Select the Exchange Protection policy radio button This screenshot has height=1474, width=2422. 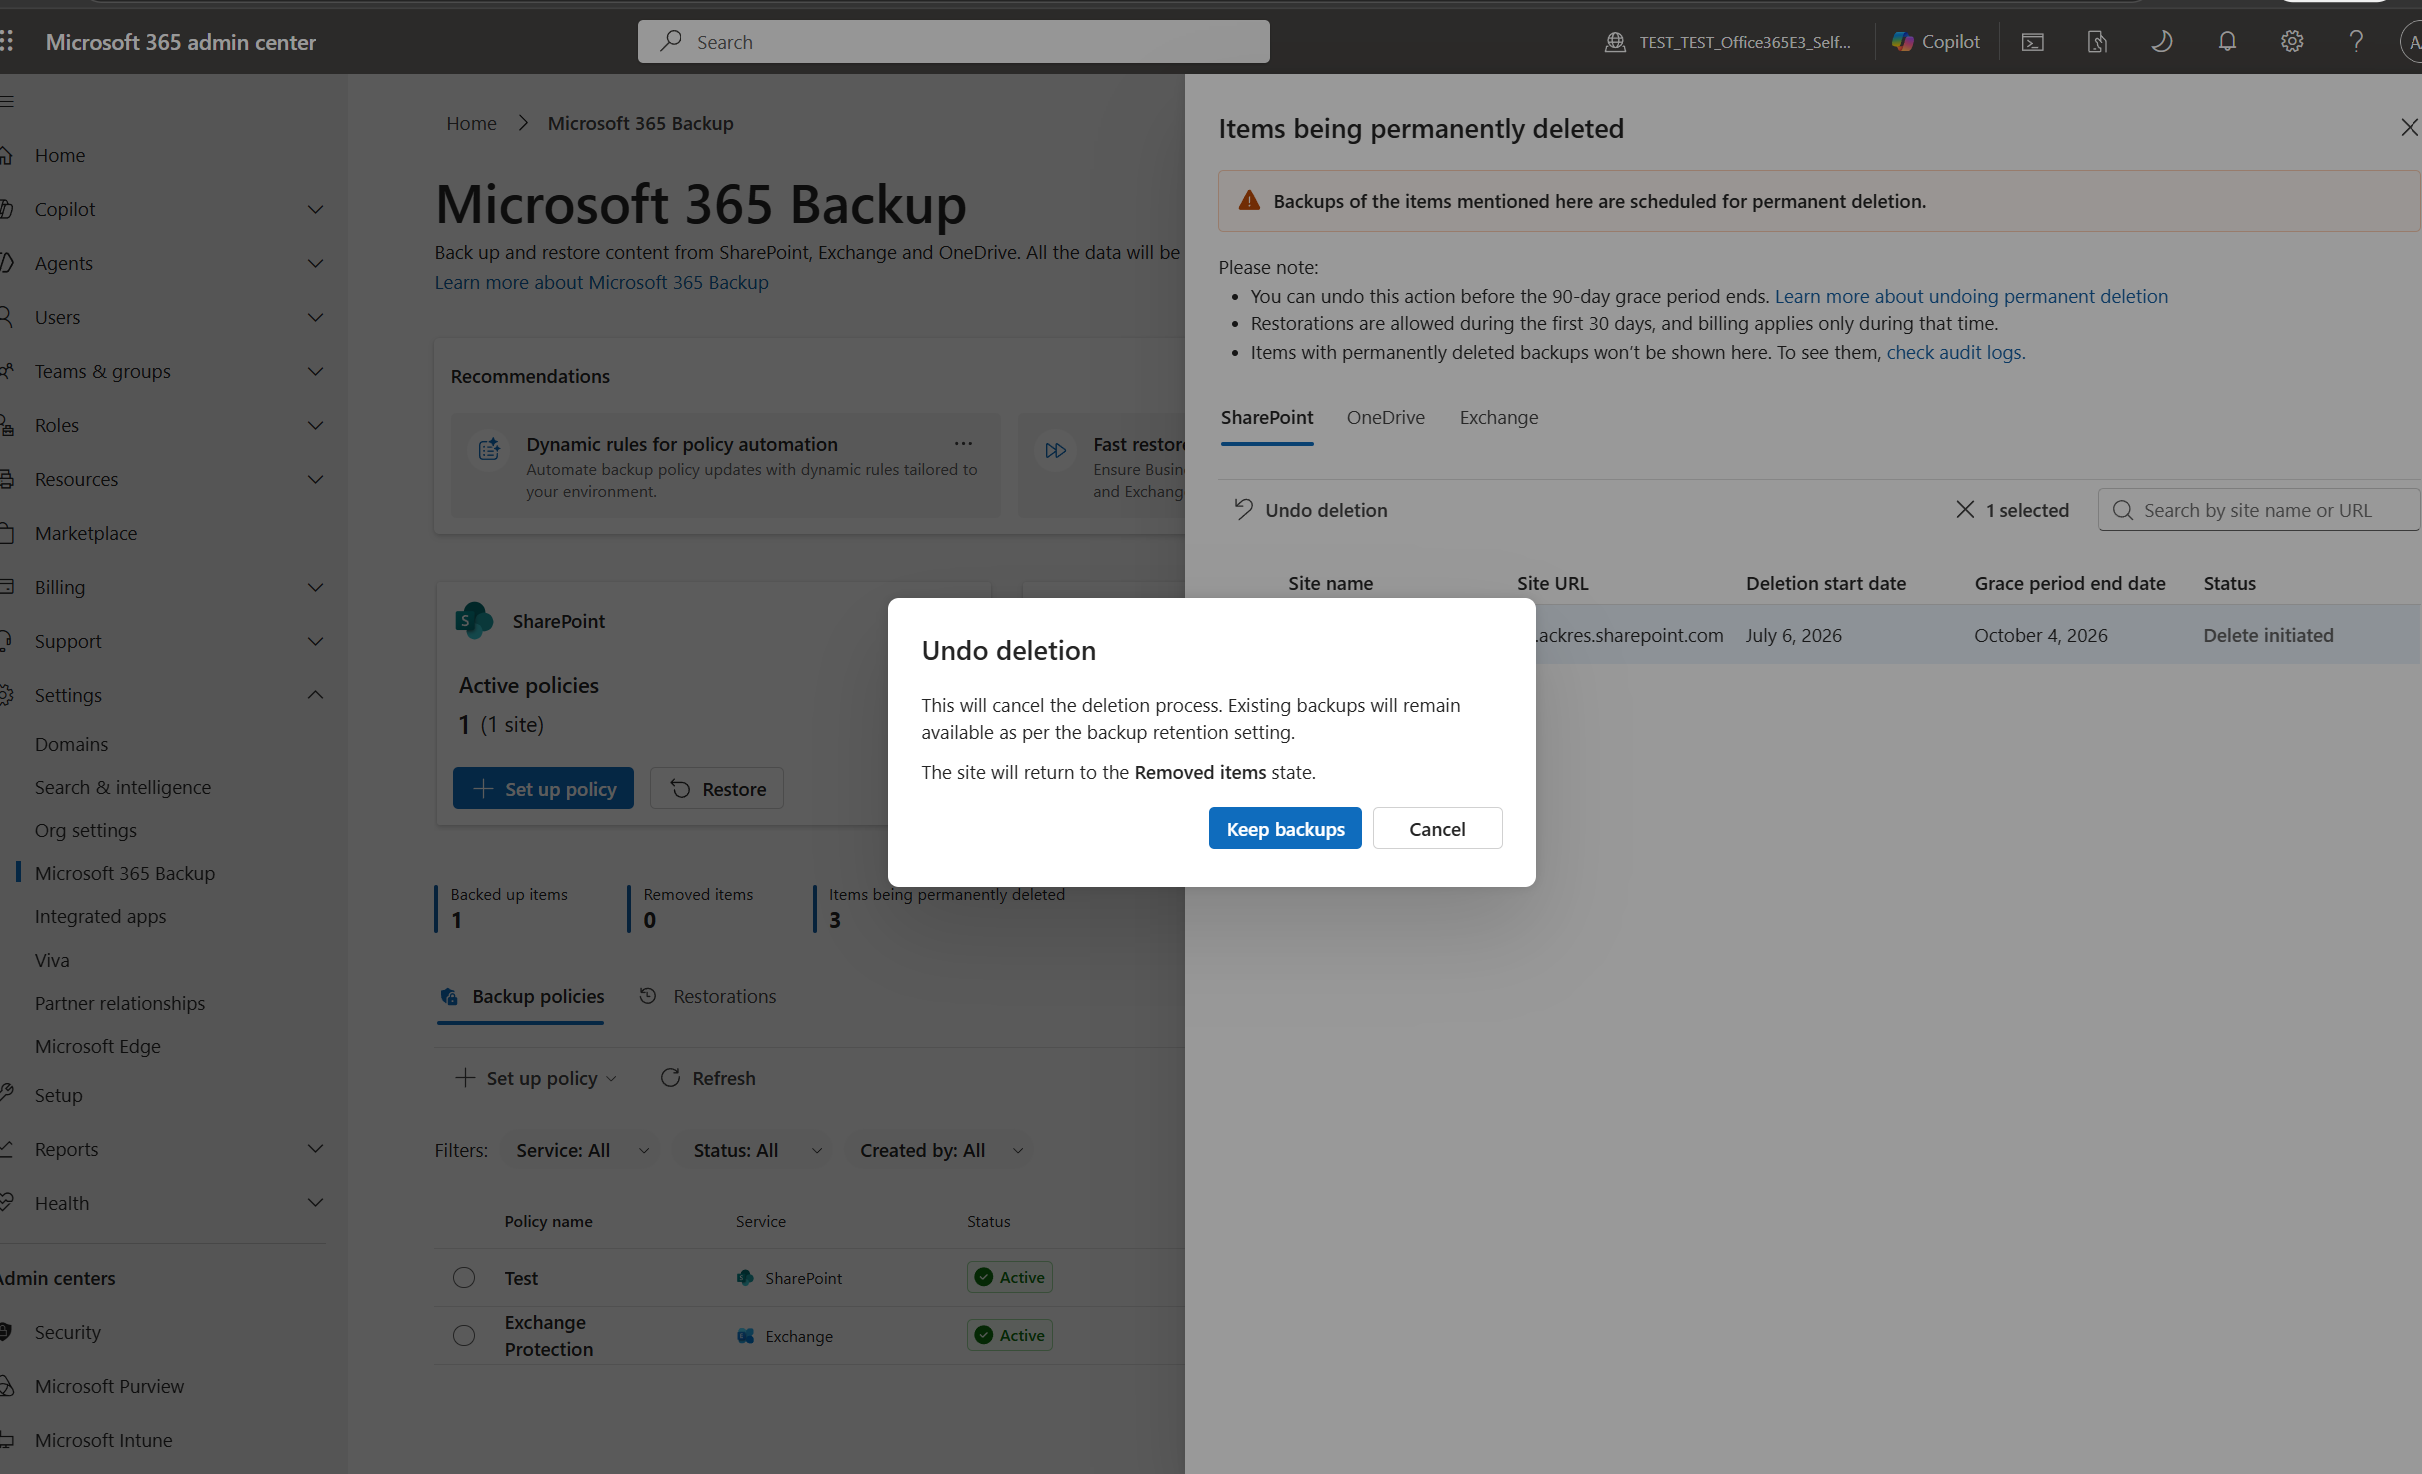coord(464,1335)
